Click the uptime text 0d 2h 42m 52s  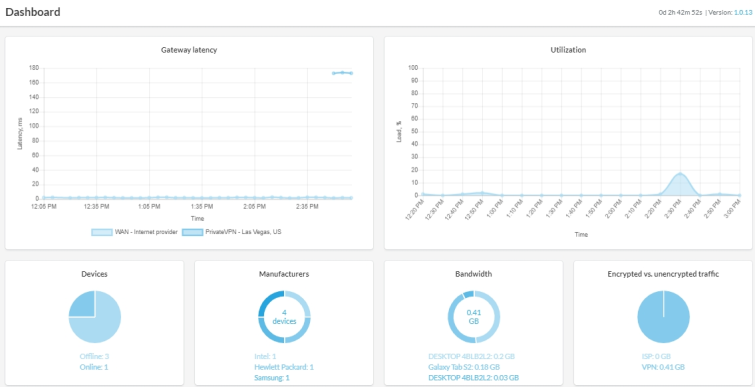(680, 13)
